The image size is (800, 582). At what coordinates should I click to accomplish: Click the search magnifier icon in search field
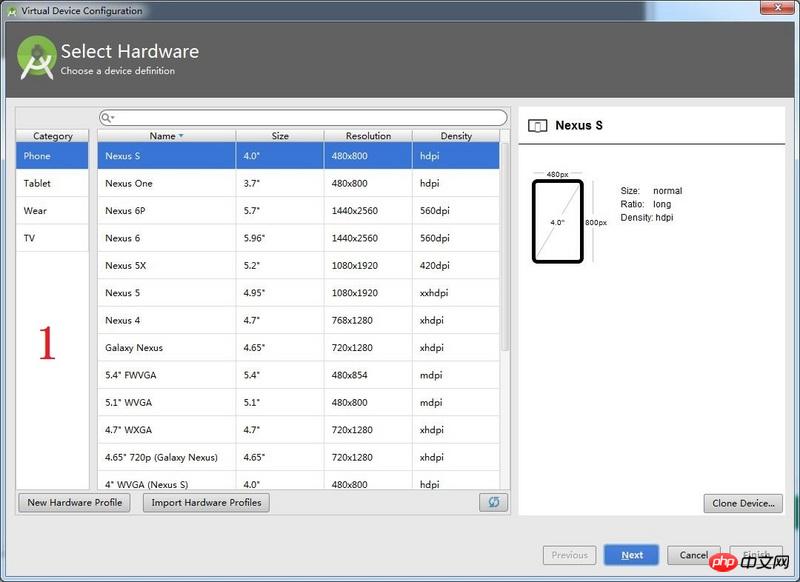106,118
